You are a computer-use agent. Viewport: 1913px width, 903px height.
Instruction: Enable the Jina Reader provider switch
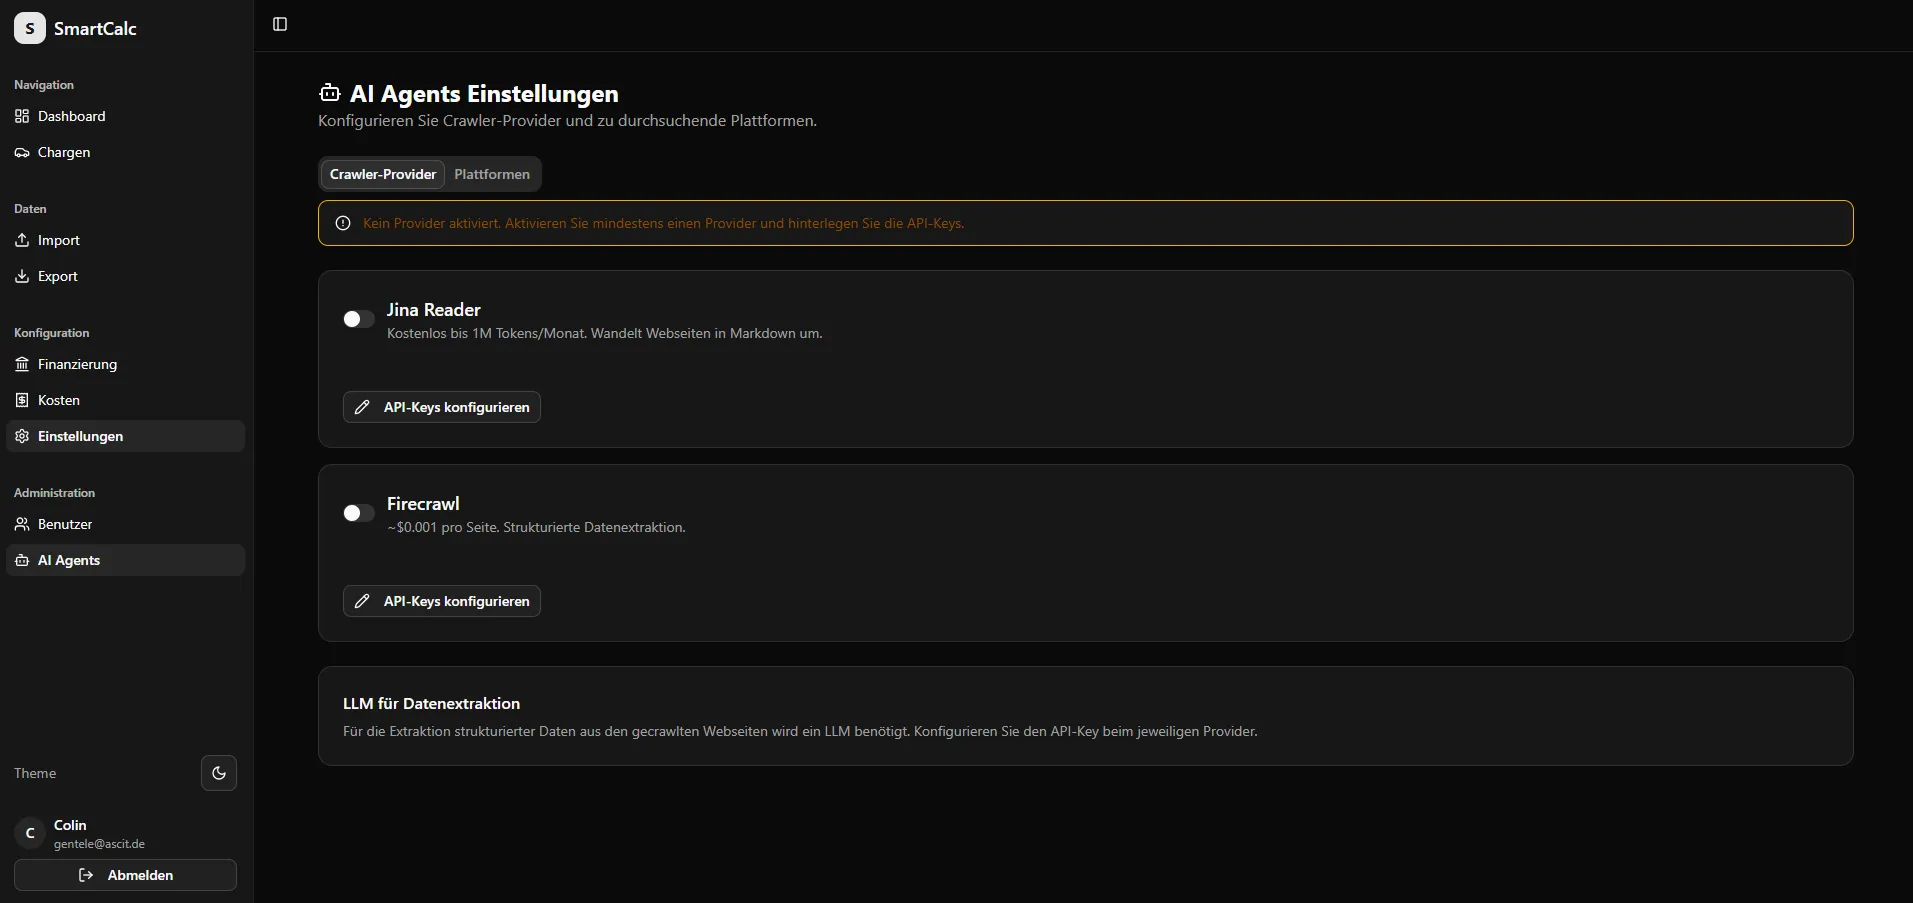coord(358,319)
